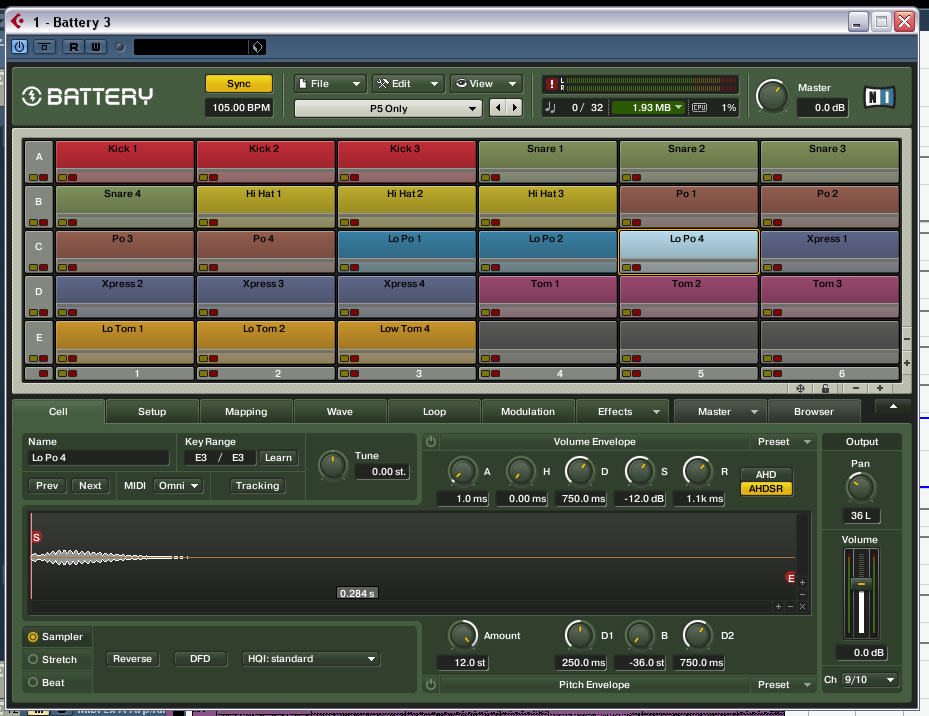Click the Battery logo
The width and height of the screenshot is (929, 716).
pyautogui.click(x=88, y=97)
